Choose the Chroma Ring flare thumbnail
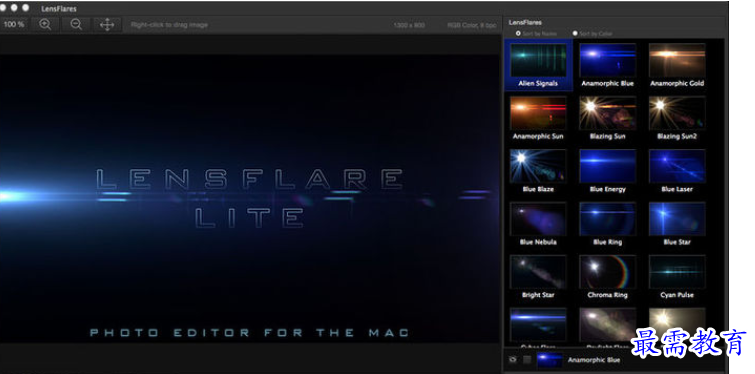 (x=608, y=271)
